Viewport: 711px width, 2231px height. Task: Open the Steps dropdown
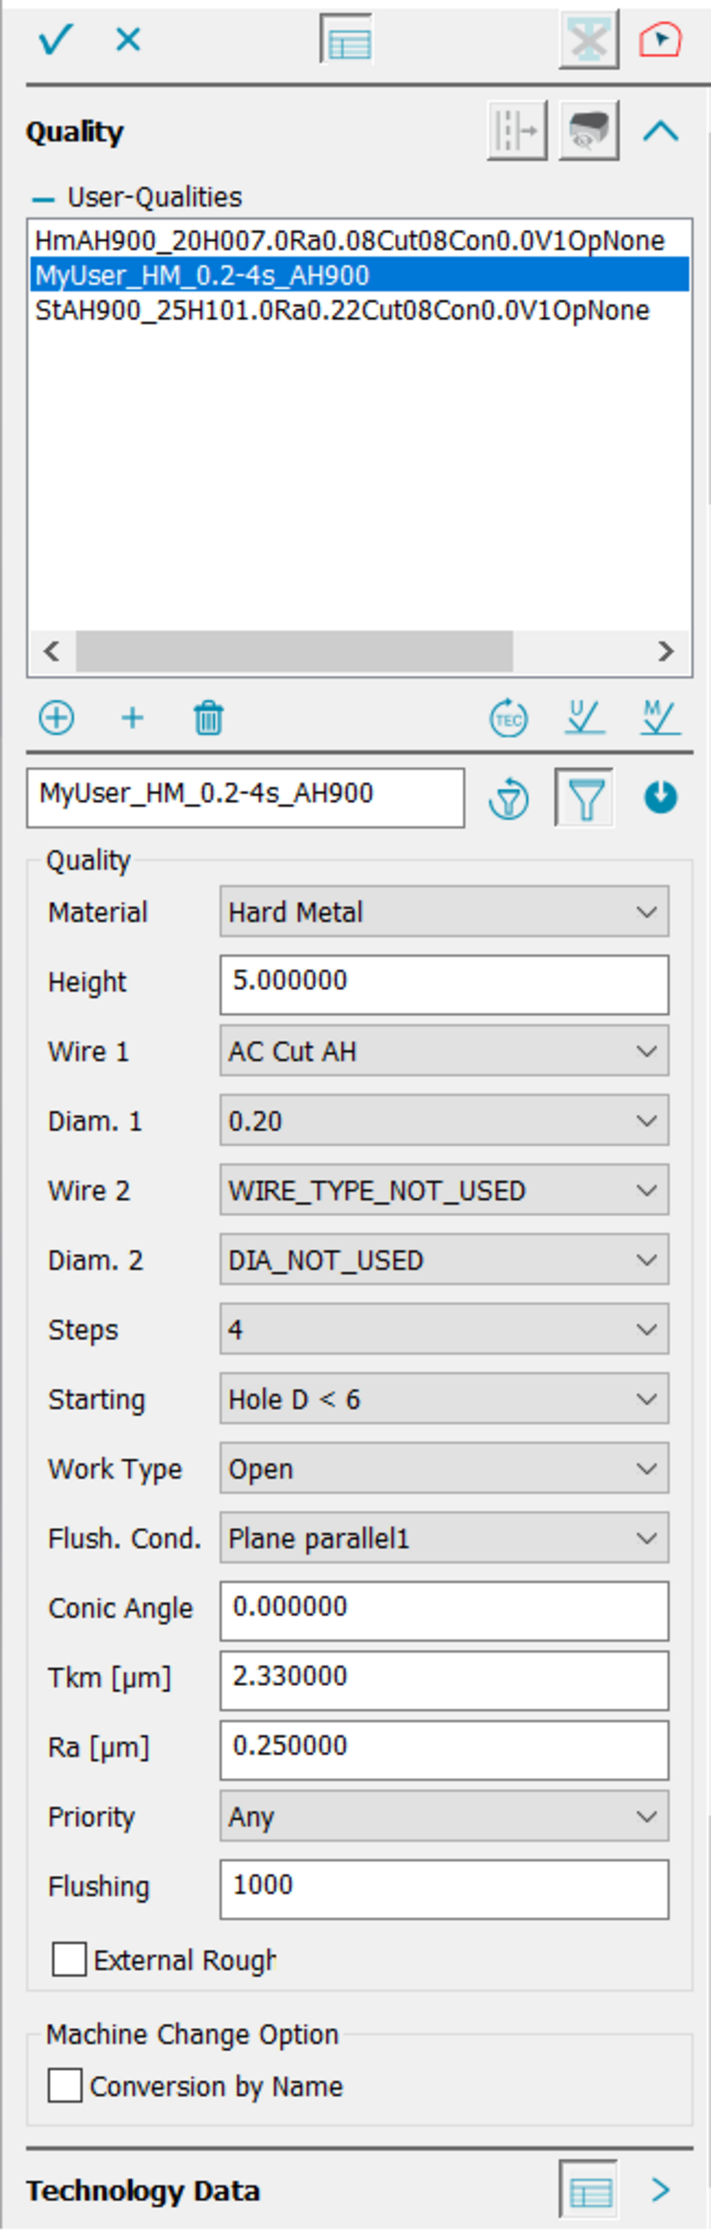coord(444,1330)
